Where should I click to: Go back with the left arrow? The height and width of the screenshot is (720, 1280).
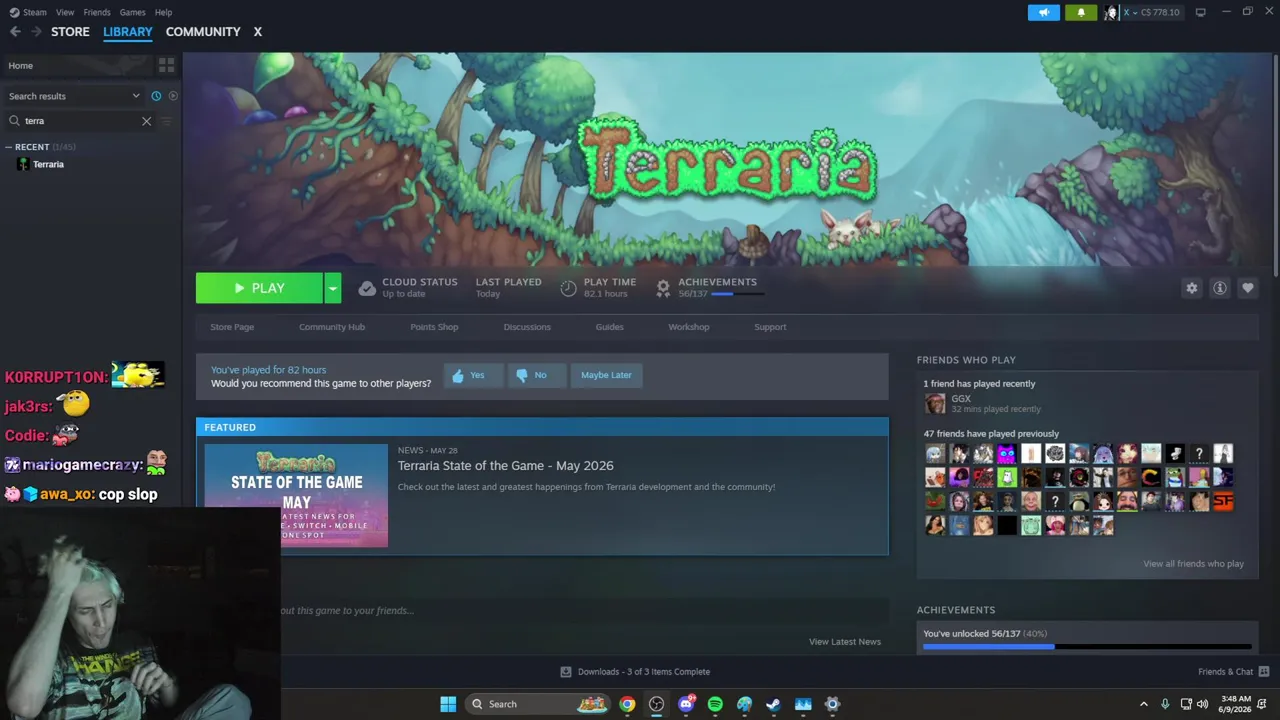pos(15,32)
